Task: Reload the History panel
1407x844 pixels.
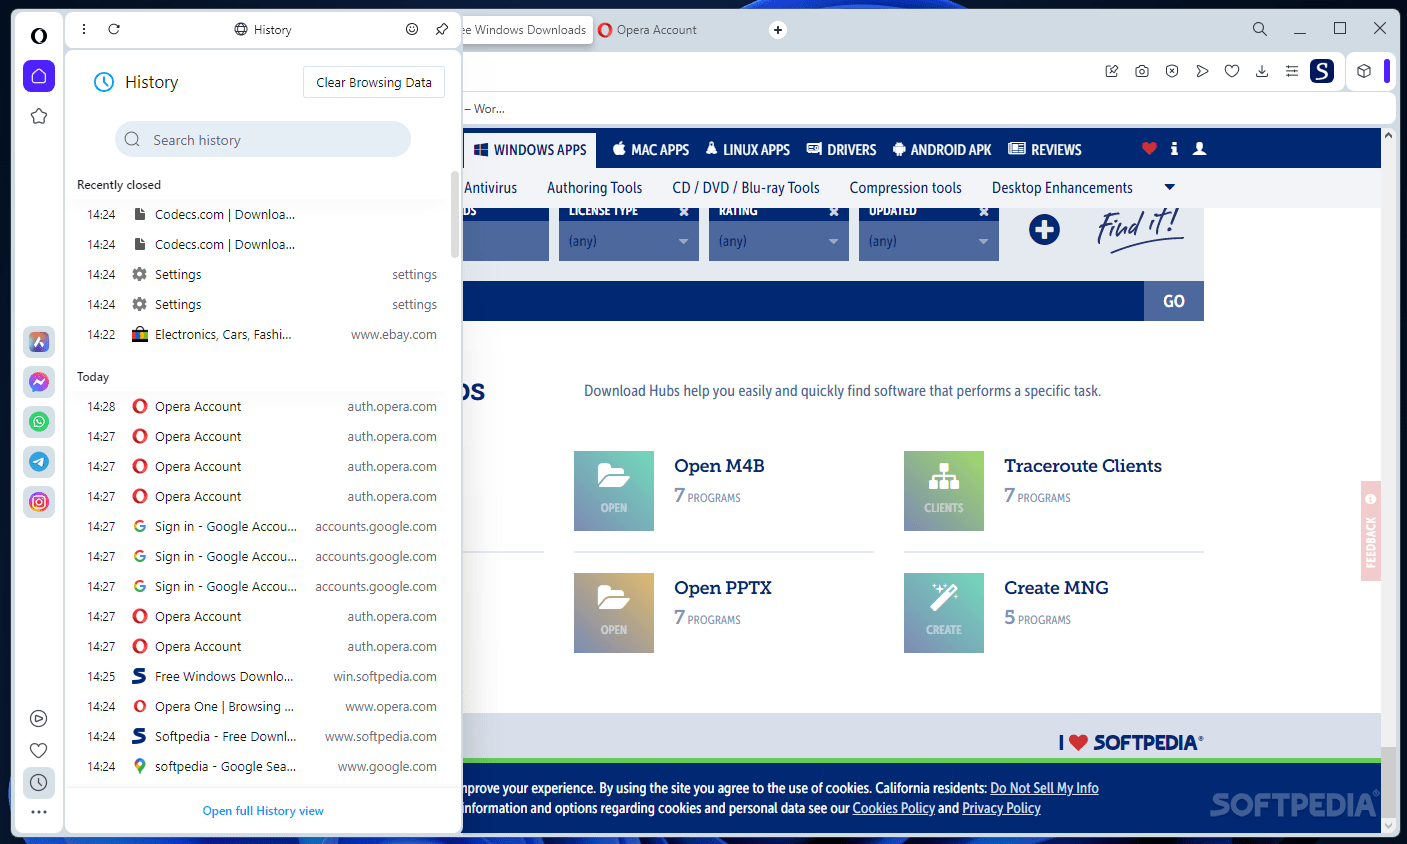Action: (114, 30)
